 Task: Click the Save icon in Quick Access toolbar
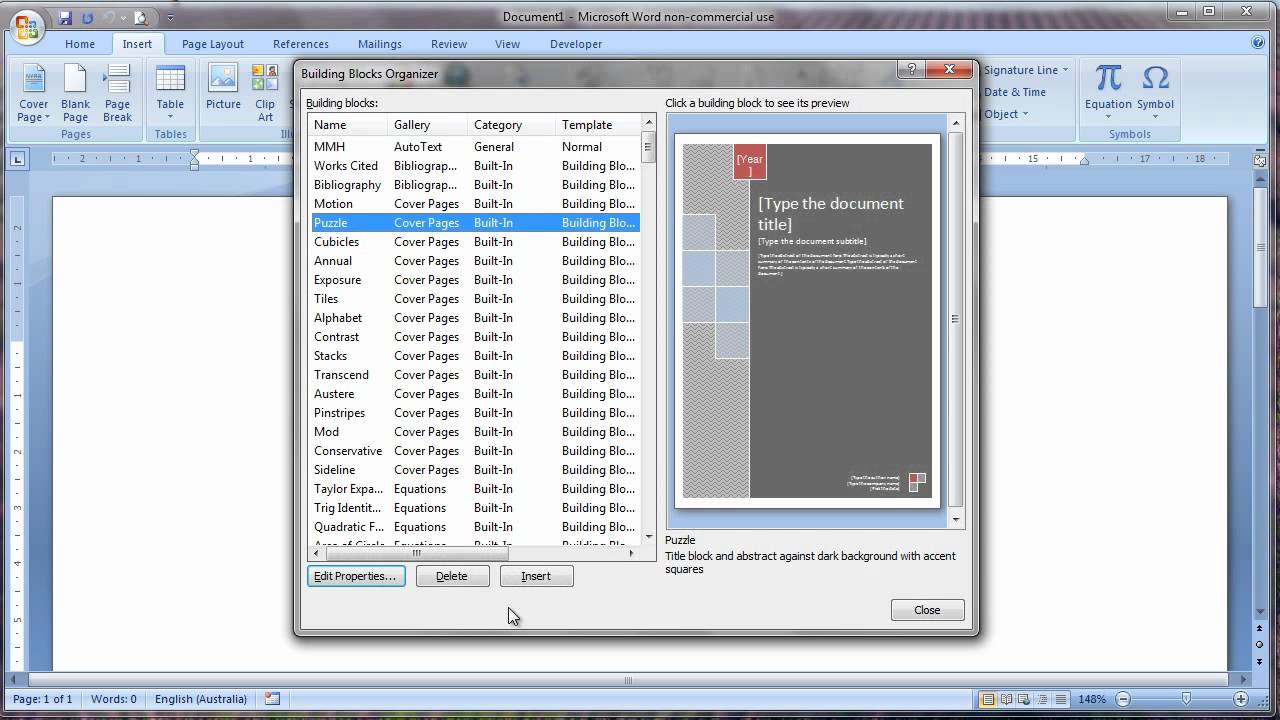65,17
